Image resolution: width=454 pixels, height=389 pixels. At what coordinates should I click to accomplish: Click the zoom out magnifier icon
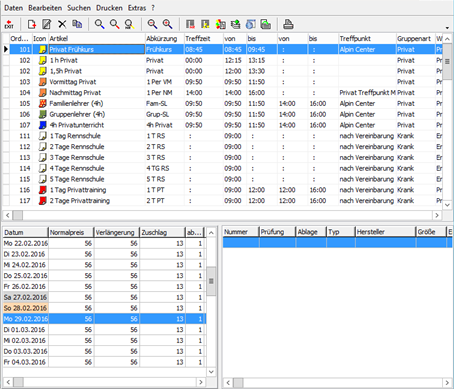click(x=152, y=24)
